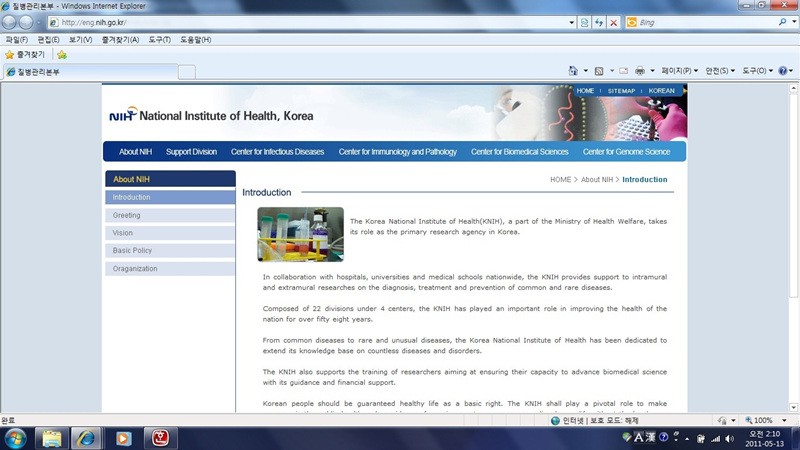Click About NIH in breadcrumb
The image size is (800, 450).
[596, 180]
